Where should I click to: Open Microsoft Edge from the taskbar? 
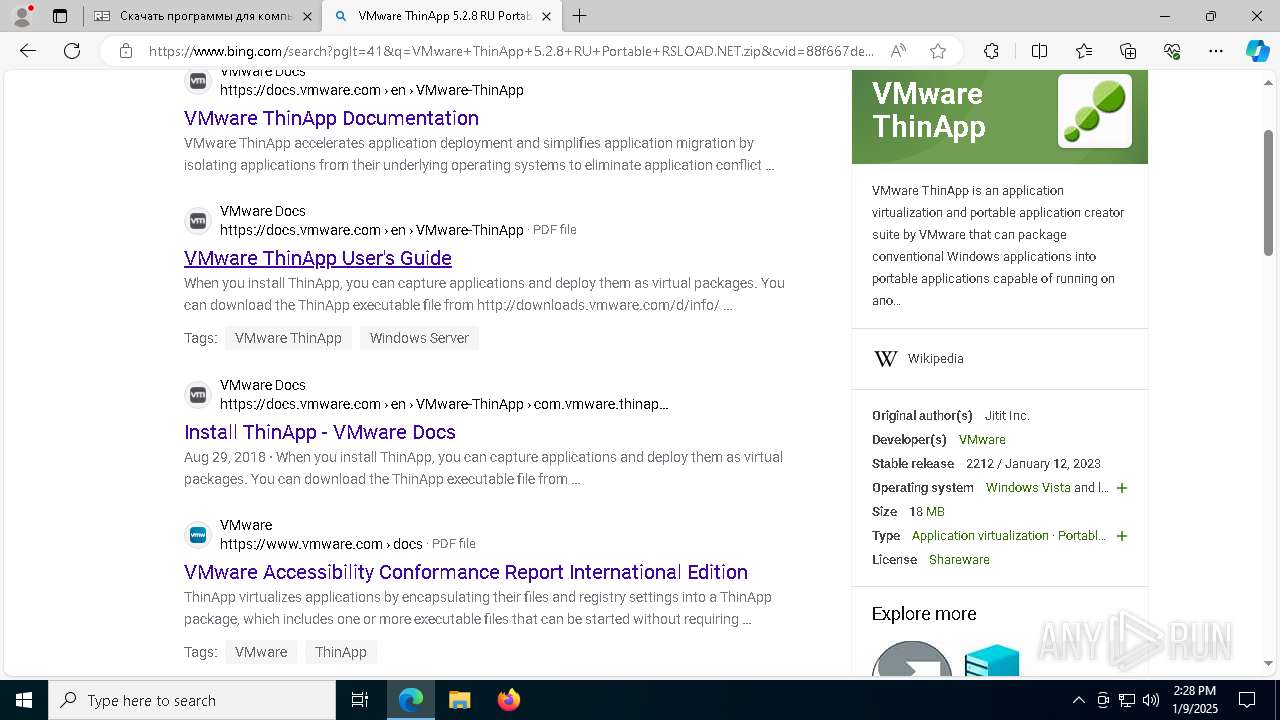coord(411,700)
